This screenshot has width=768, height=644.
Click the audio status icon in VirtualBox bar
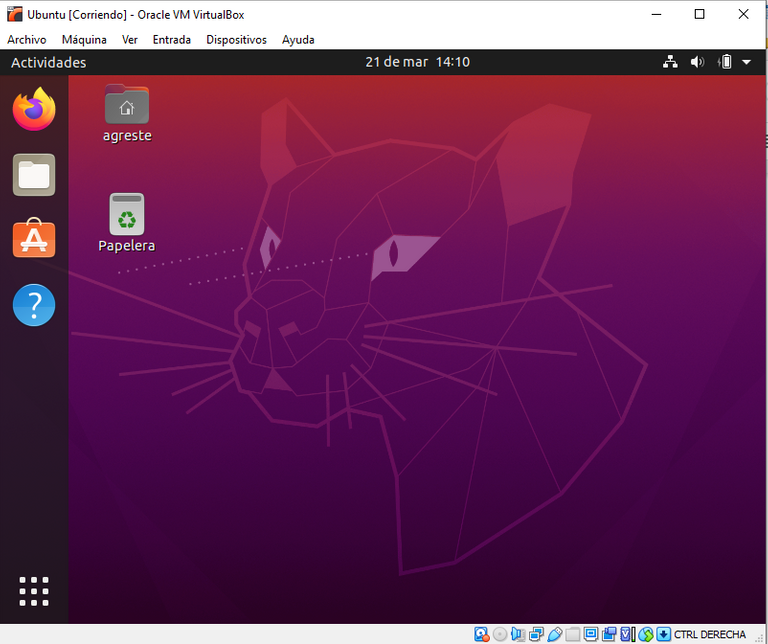click(x=518, y=634)
